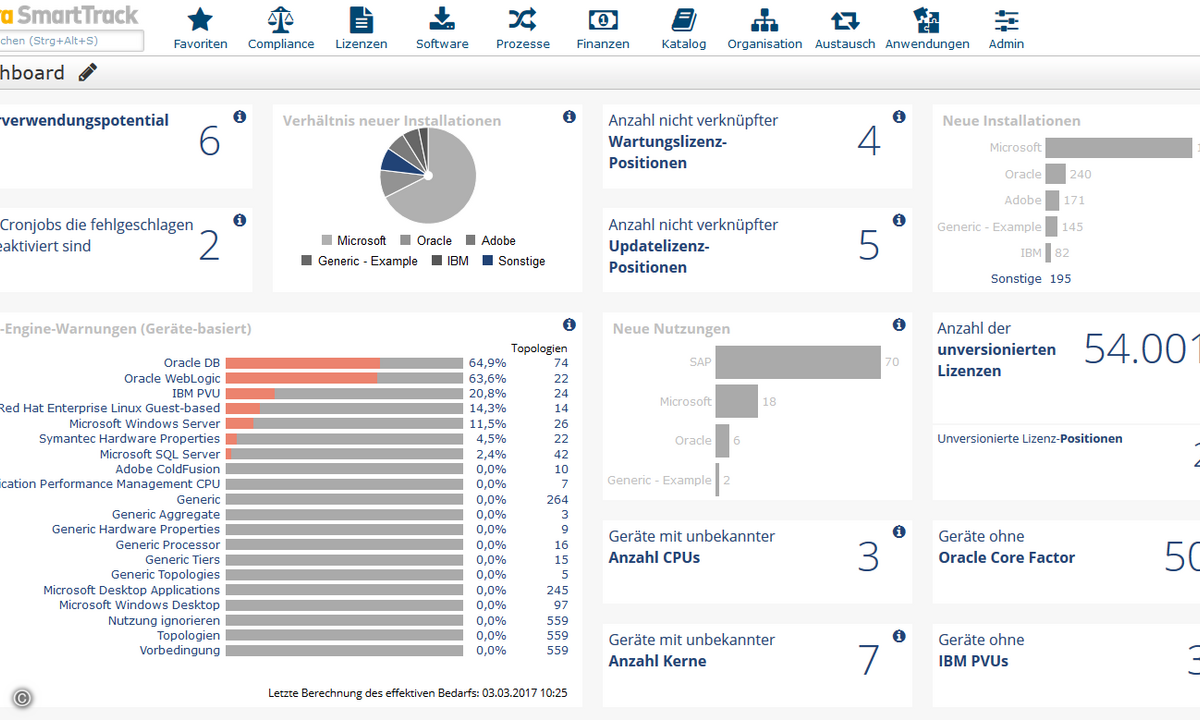Image resolution: width=1200 pixels, height=720 pixels.
Task: Click Microsoft bar in Neue Nutzungen
Action: 737,401
